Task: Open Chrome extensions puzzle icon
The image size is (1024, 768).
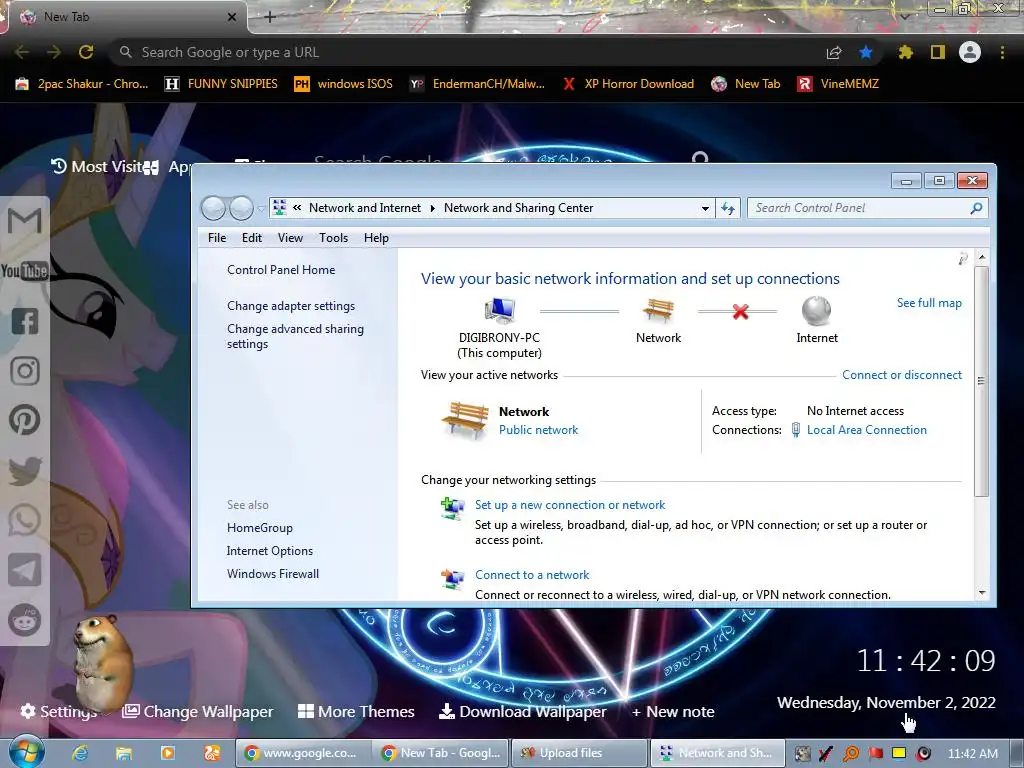Action: point(905,52)
